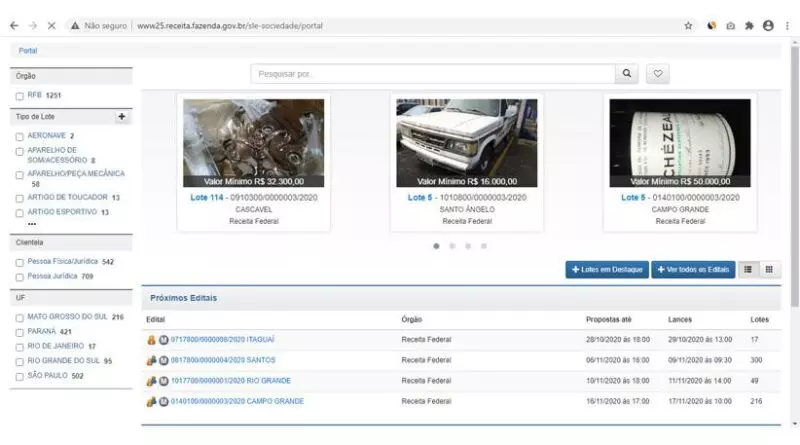Click the search magnifier icon
800x445 pixels.
click(626, 74)
